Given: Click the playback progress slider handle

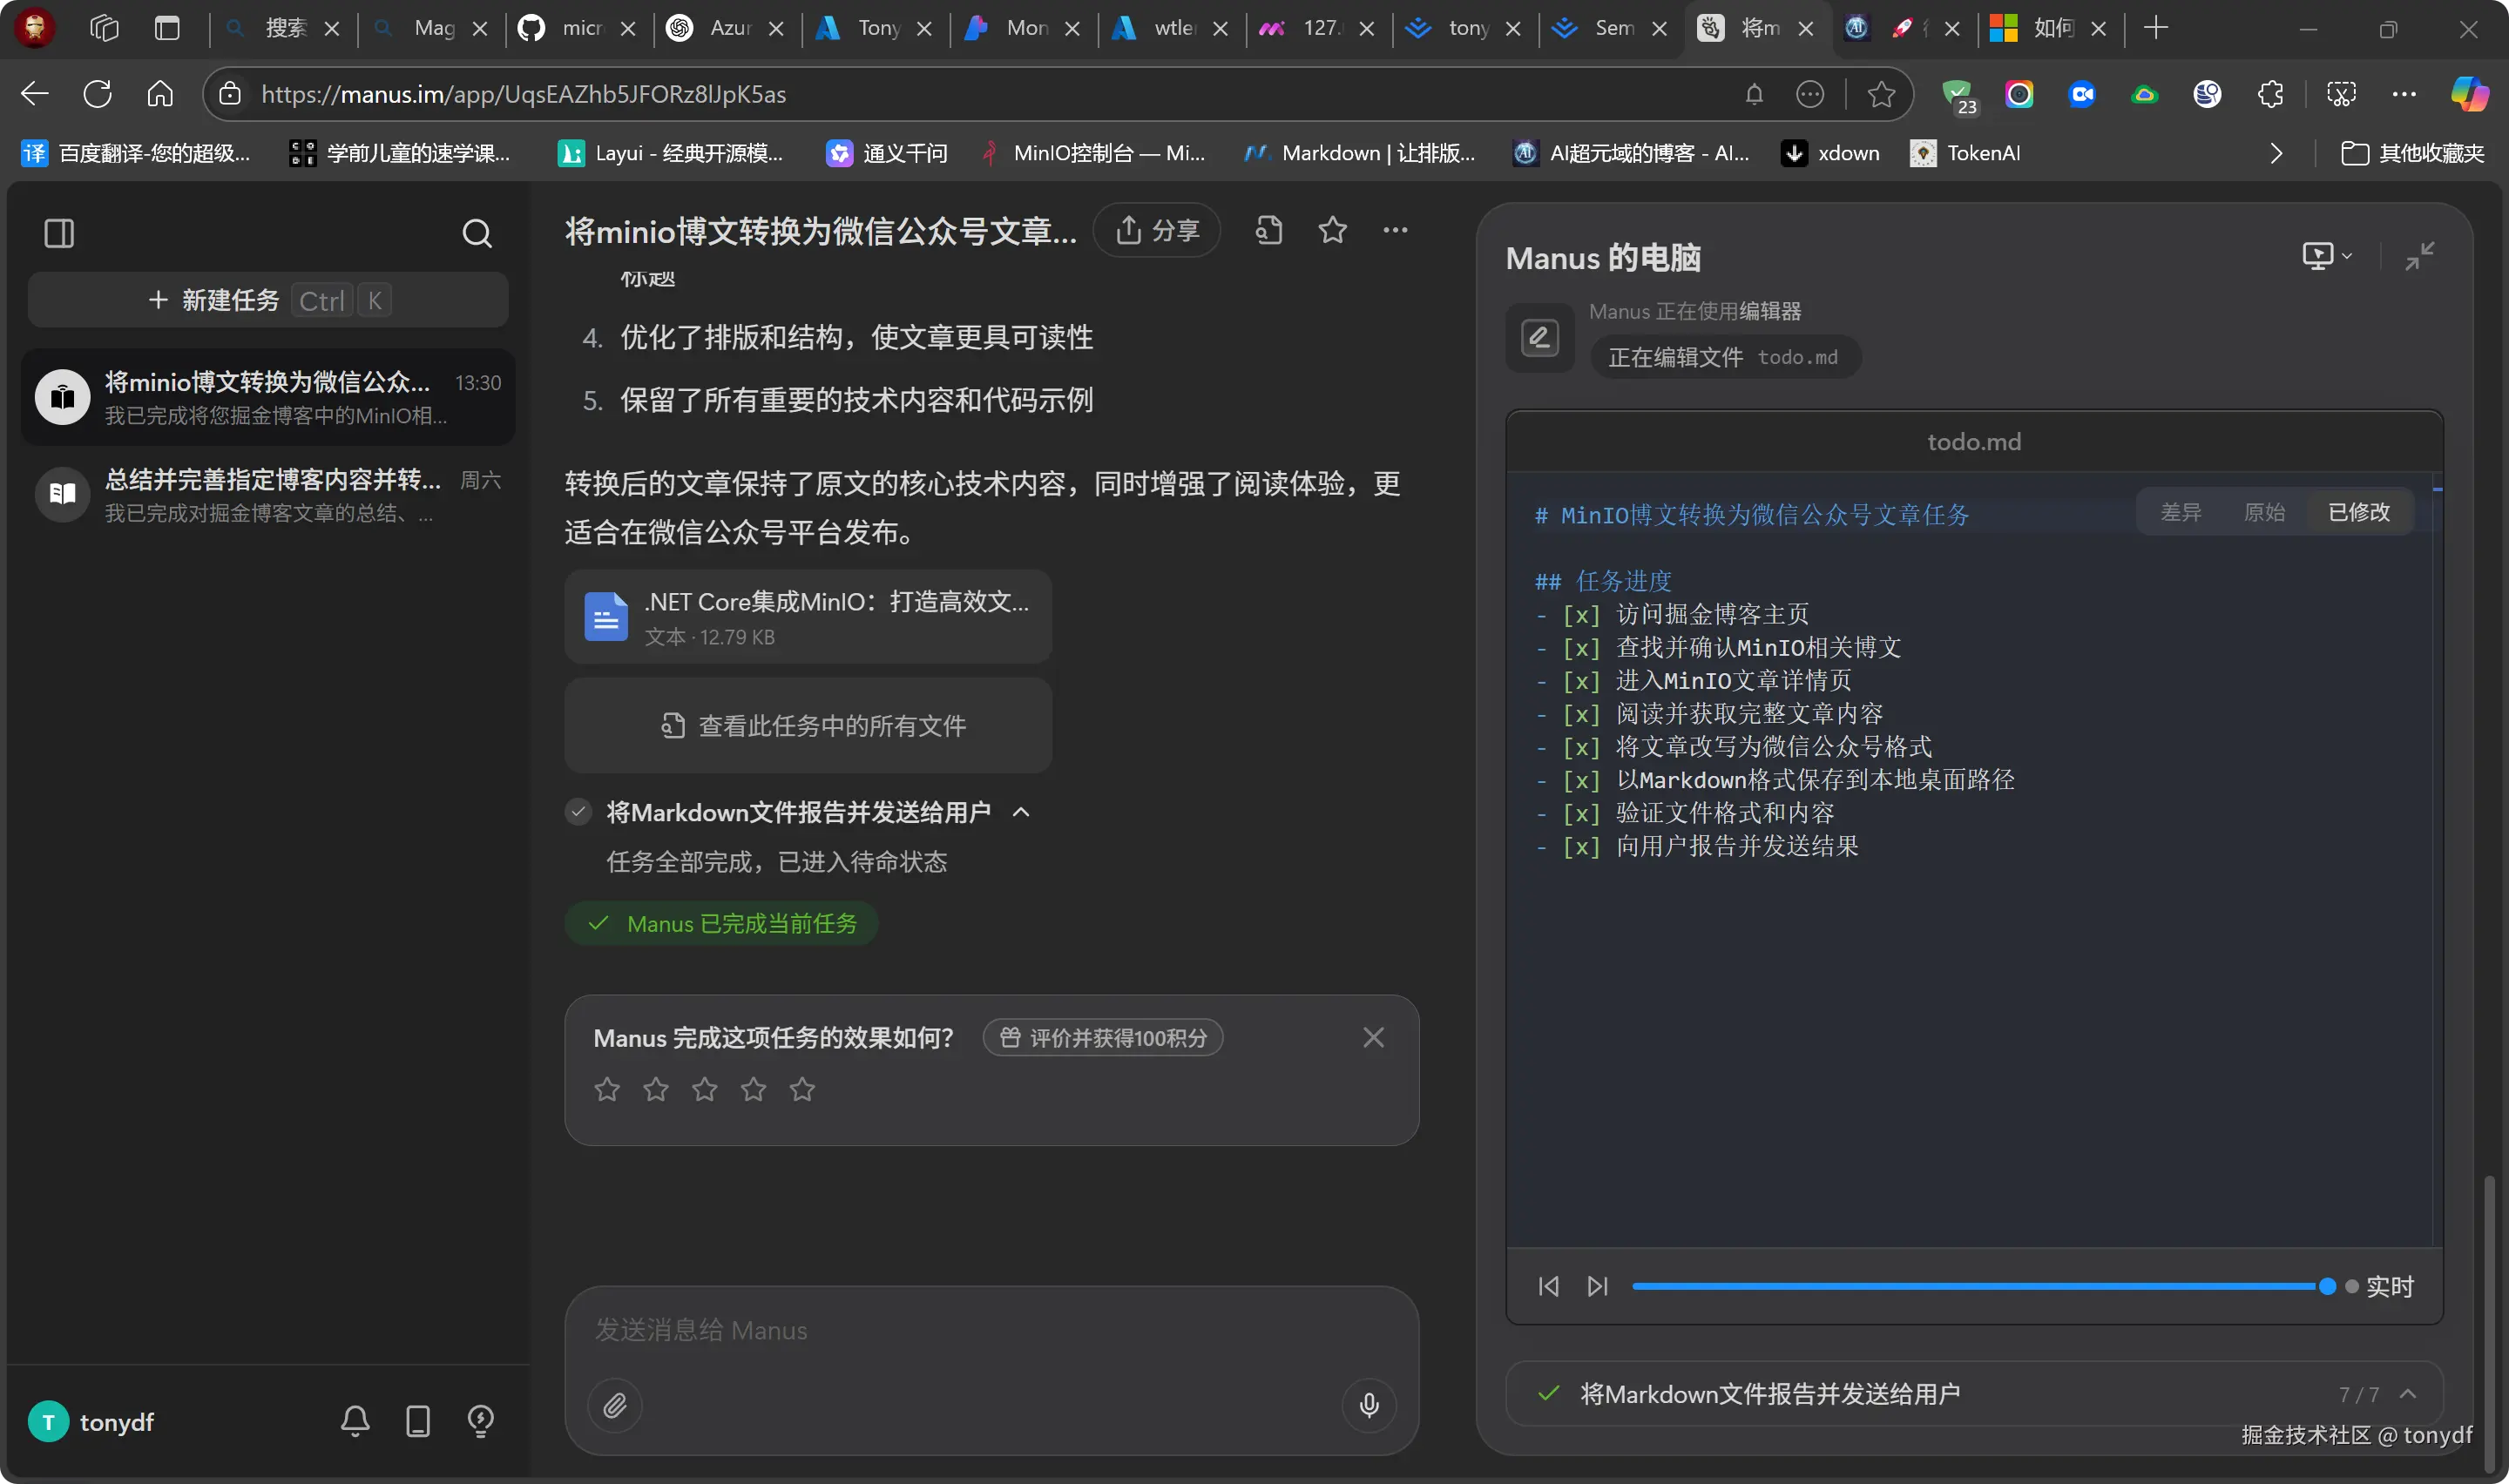Looking at the screenshot, I should (x=2327, y=1286).
